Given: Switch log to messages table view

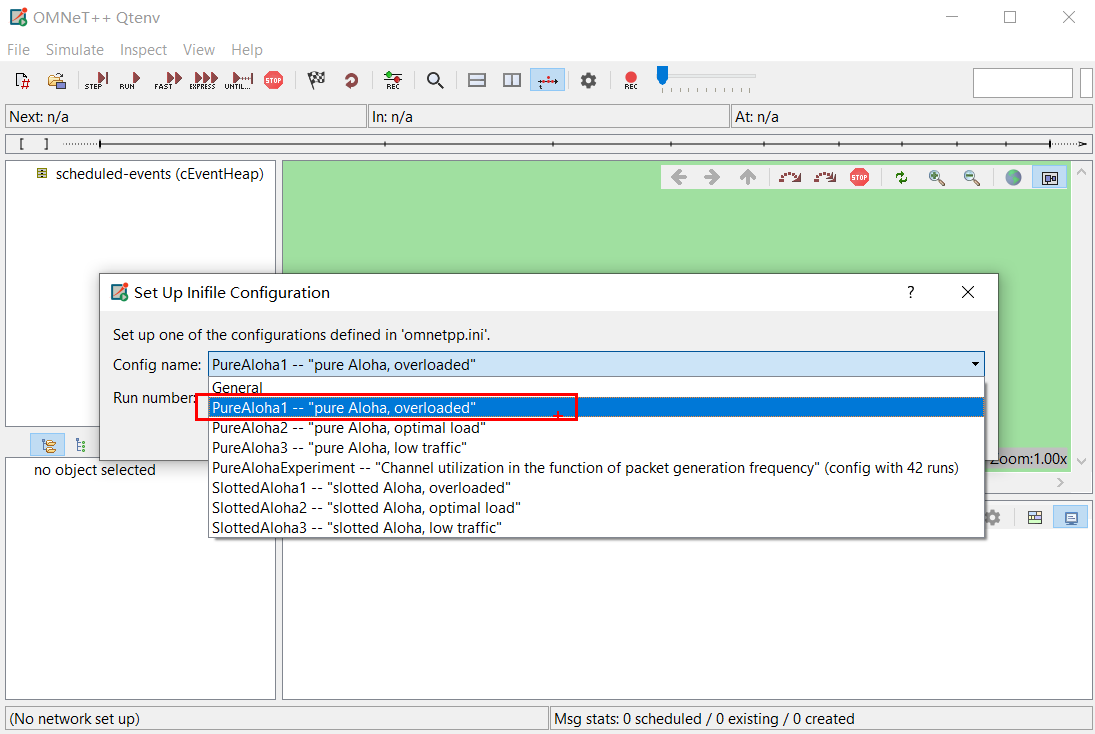Looking at the screenshot, I should [1035, 518].
